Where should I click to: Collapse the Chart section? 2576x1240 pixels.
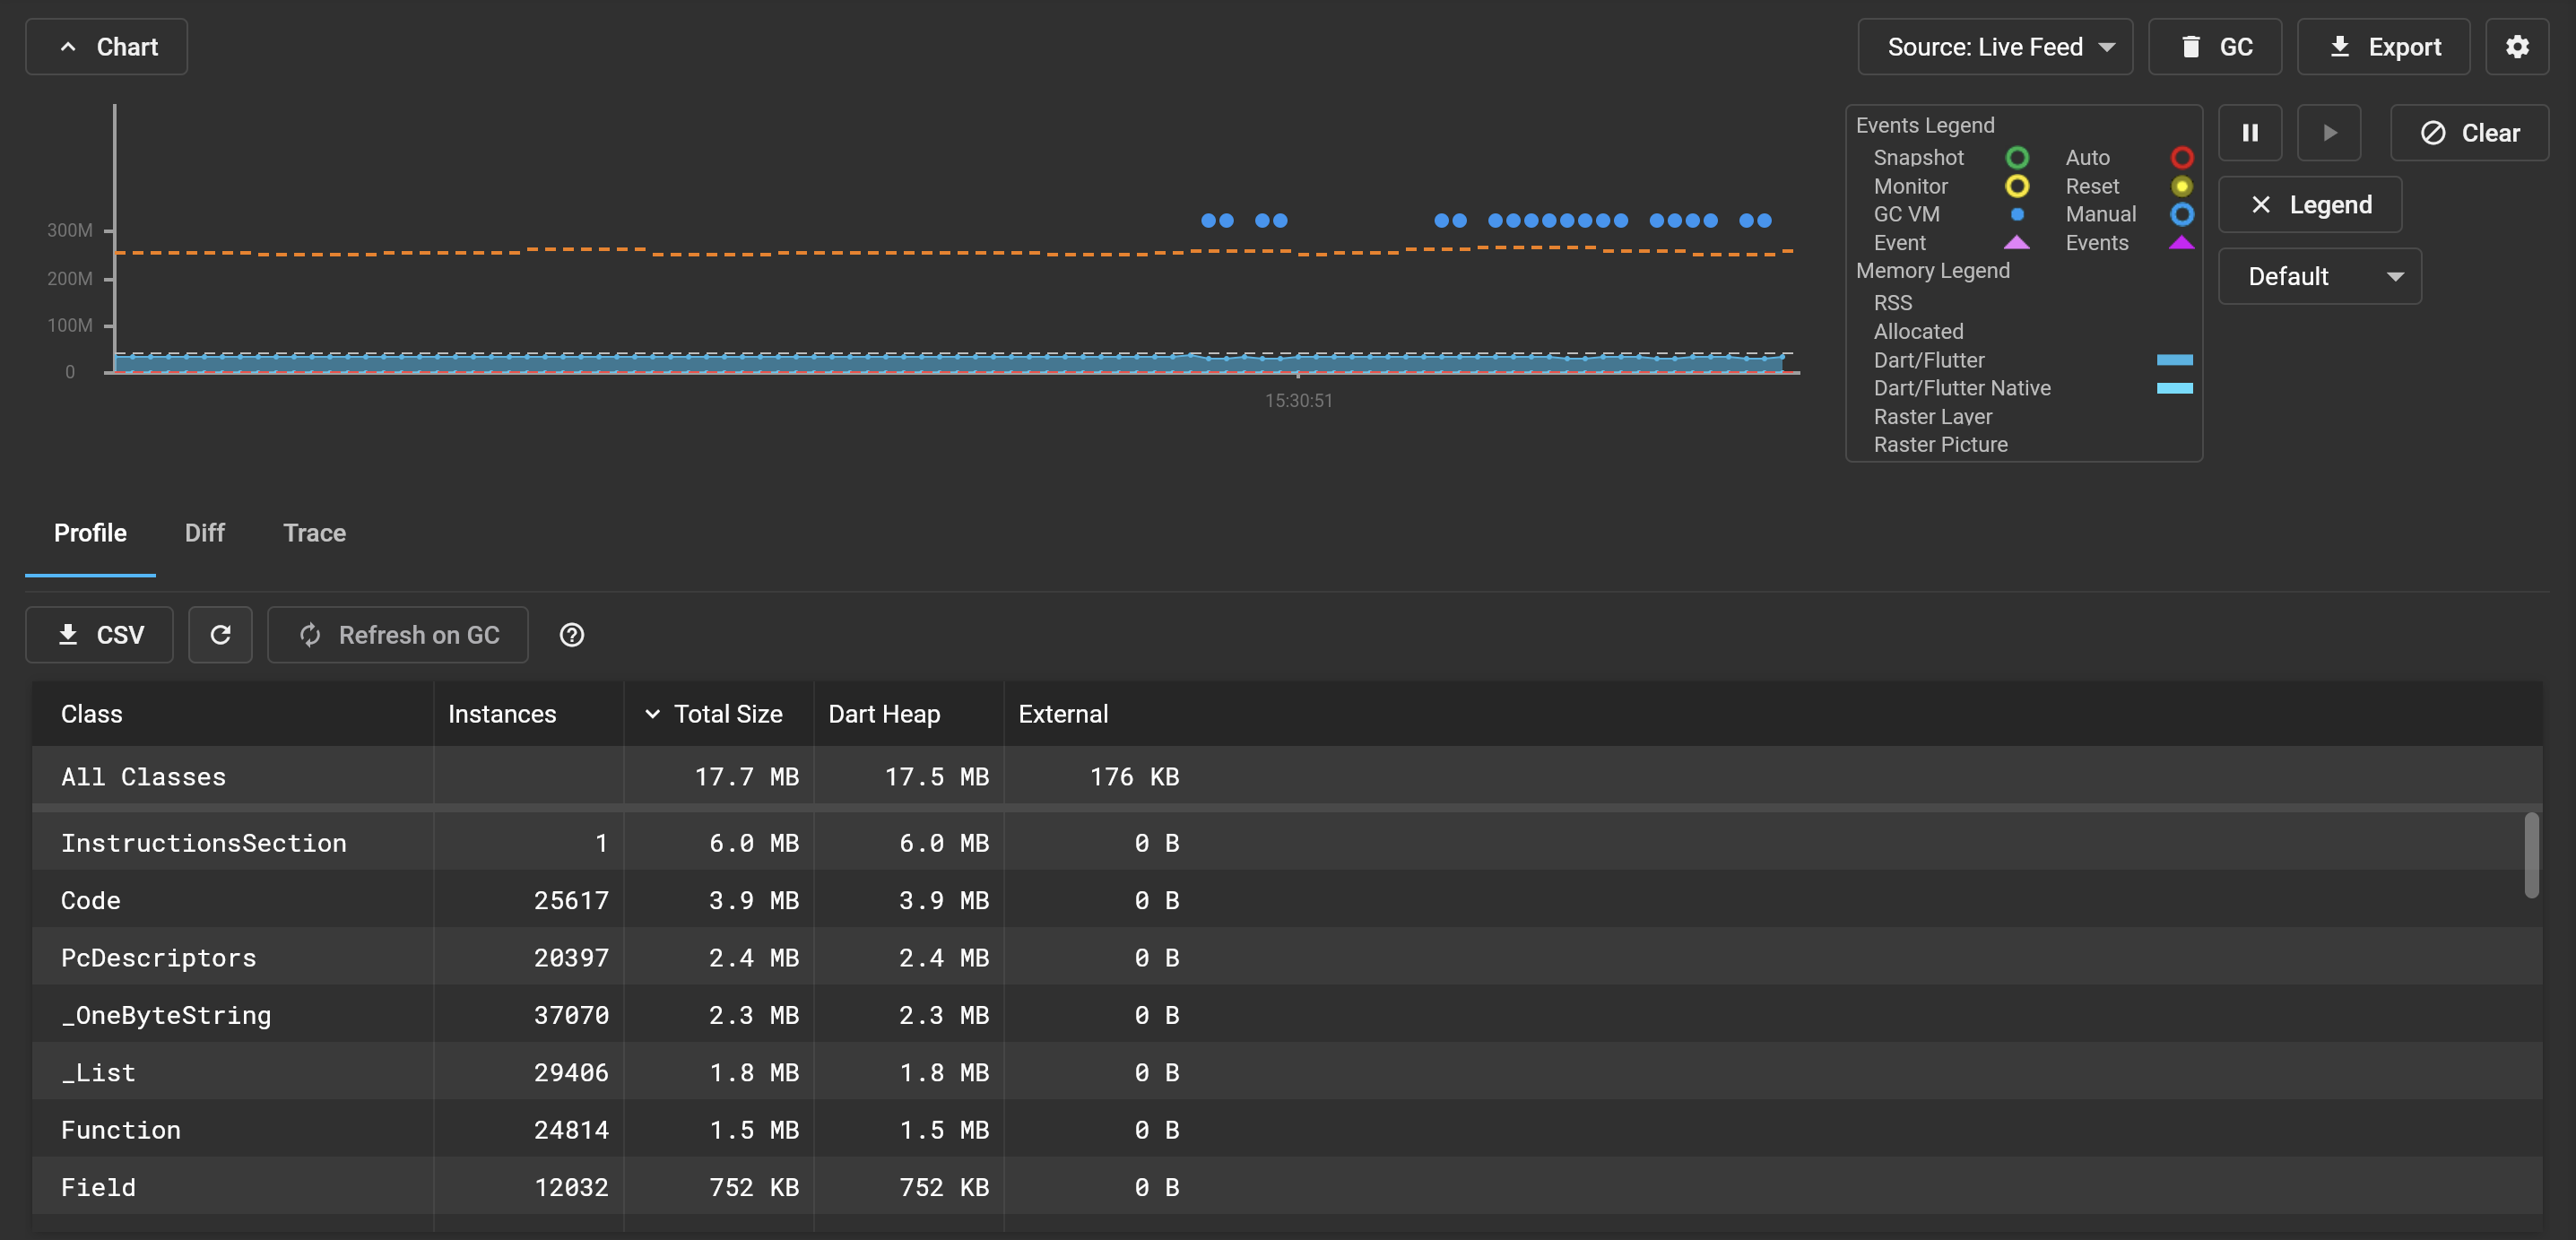(x=106, y=47)
